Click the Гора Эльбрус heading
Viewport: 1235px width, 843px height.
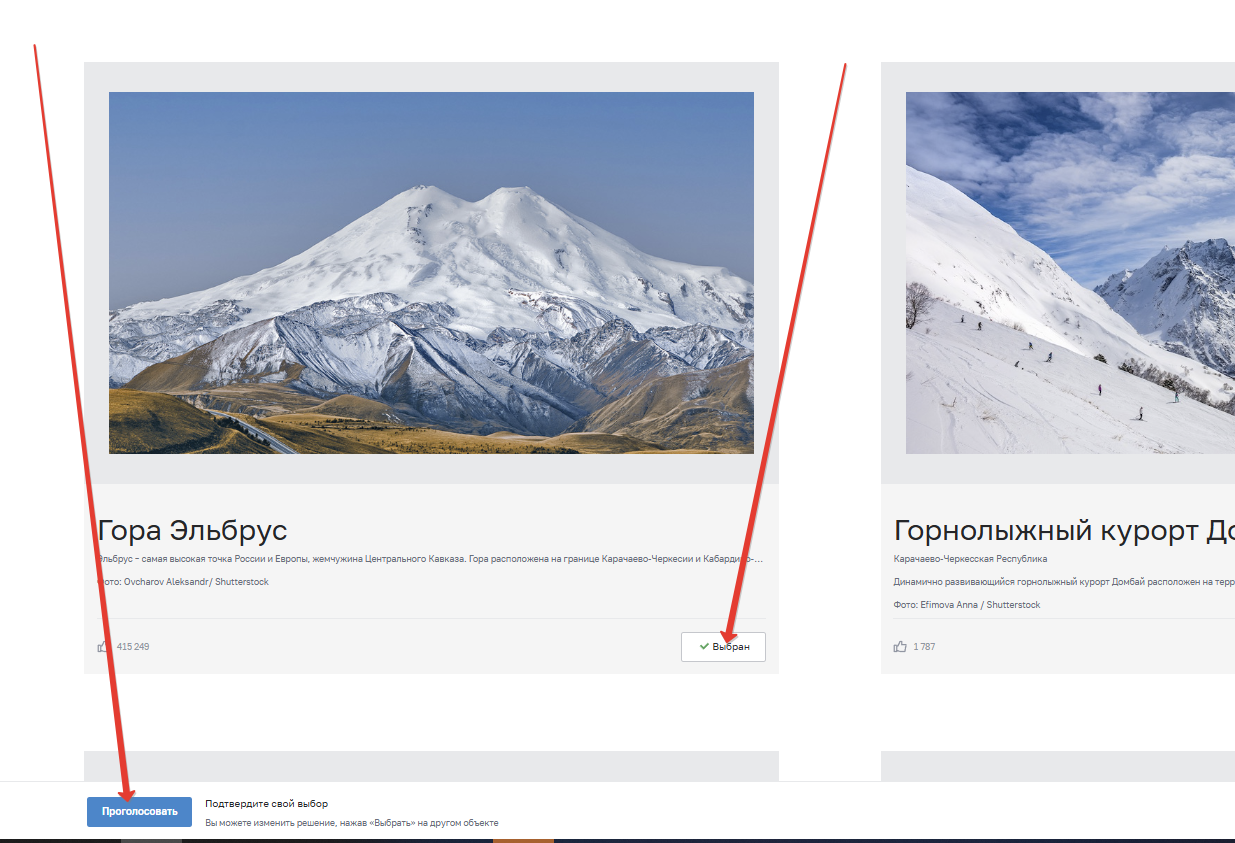[x=193, y=530]
